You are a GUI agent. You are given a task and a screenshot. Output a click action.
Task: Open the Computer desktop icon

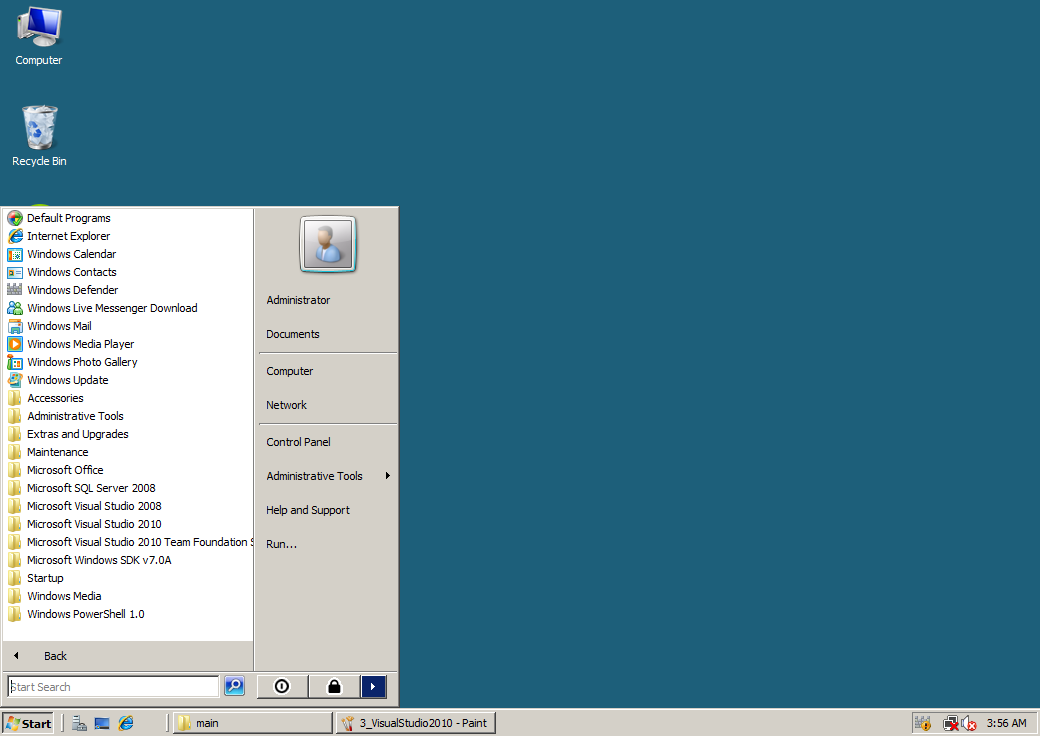pos(38,36)
